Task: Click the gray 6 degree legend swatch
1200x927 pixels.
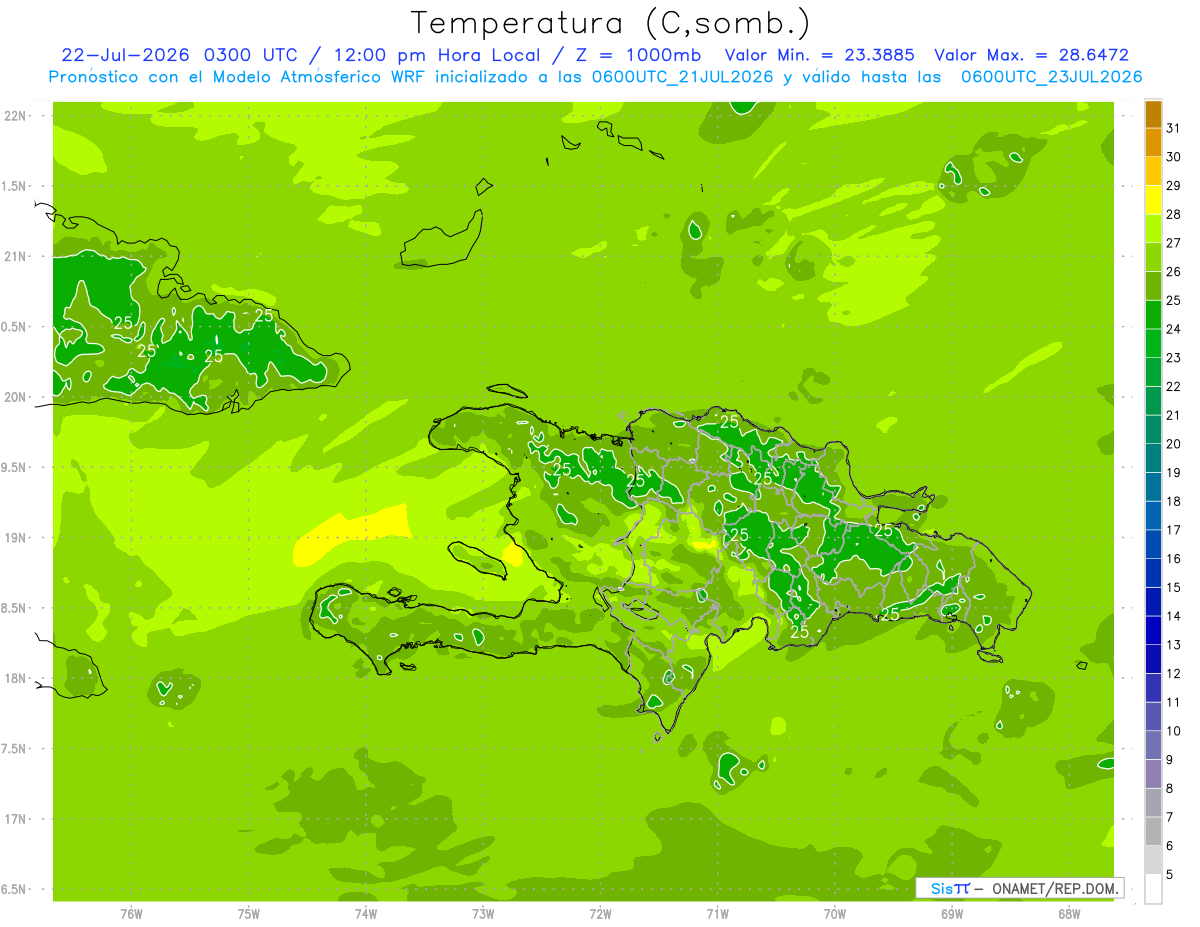Action: click(x=1153, y=832)
